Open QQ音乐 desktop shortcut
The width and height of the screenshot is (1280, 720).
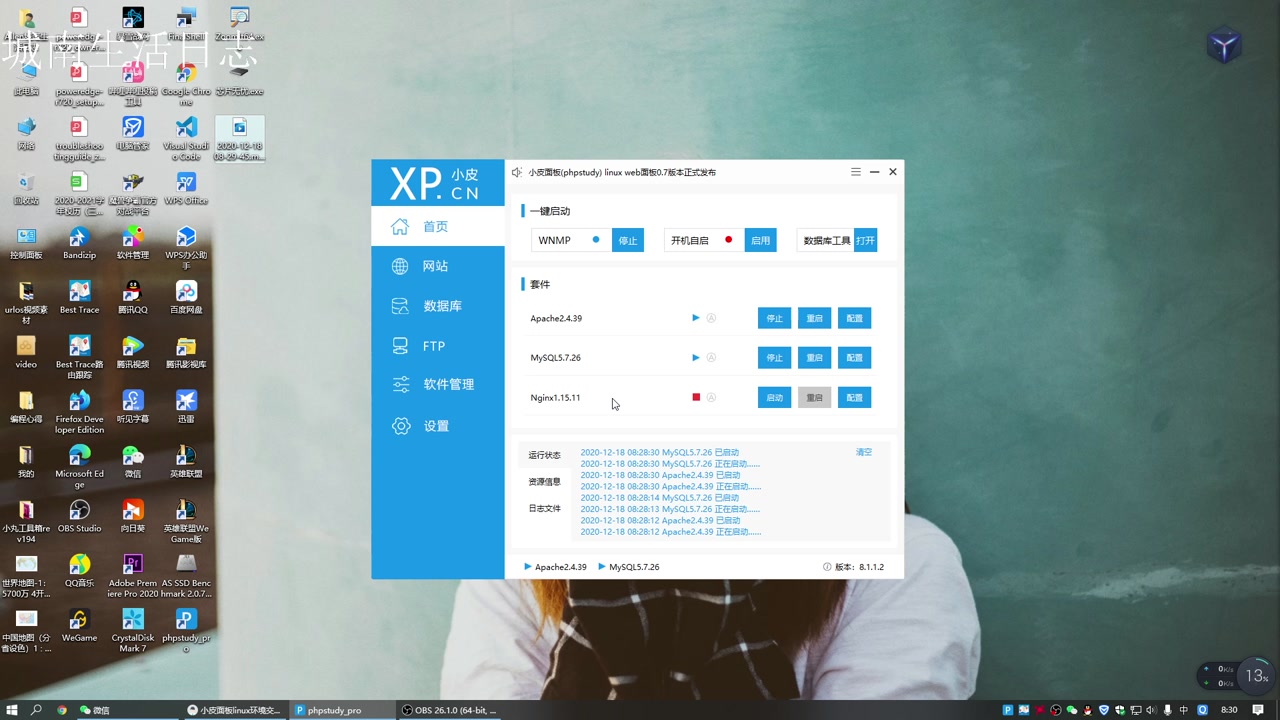click(x=79, y=570)
